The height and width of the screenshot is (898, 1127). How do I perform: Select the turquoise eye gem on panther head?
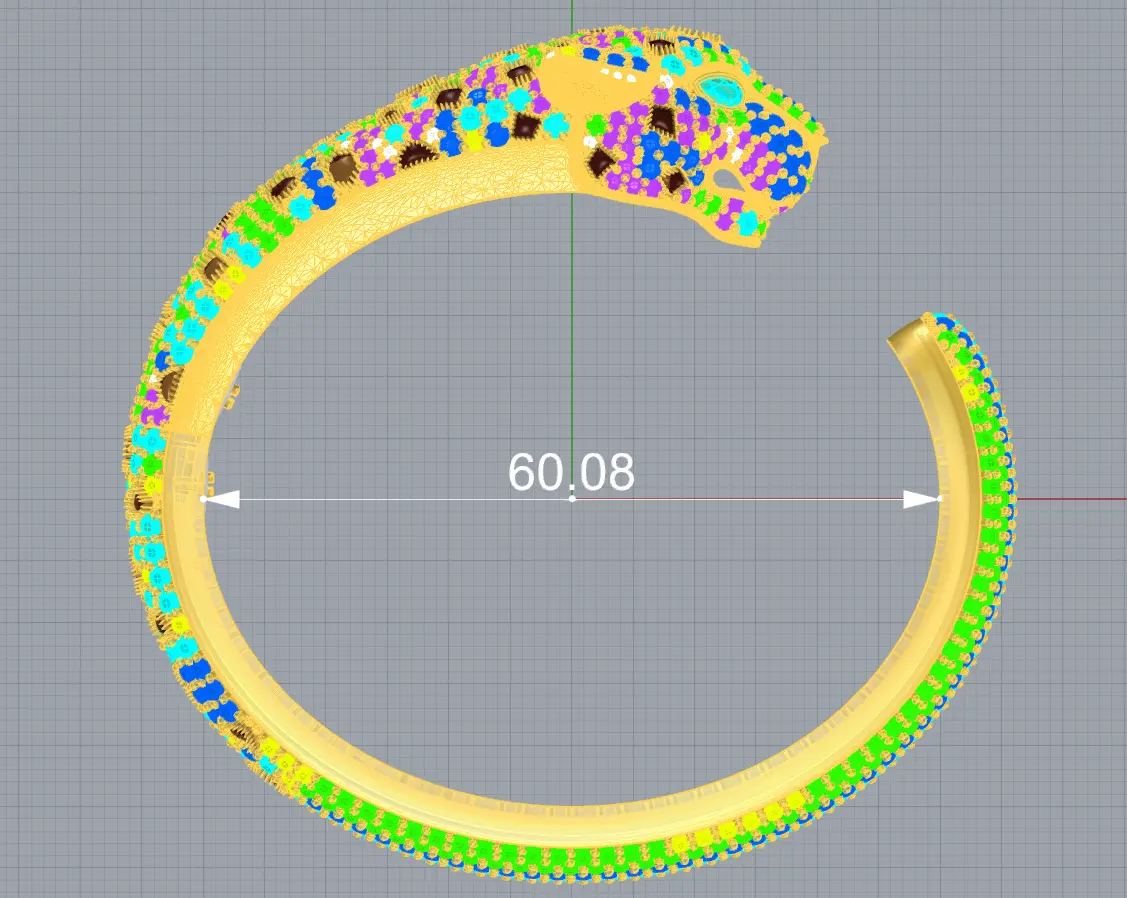click(x=723, y=91)
